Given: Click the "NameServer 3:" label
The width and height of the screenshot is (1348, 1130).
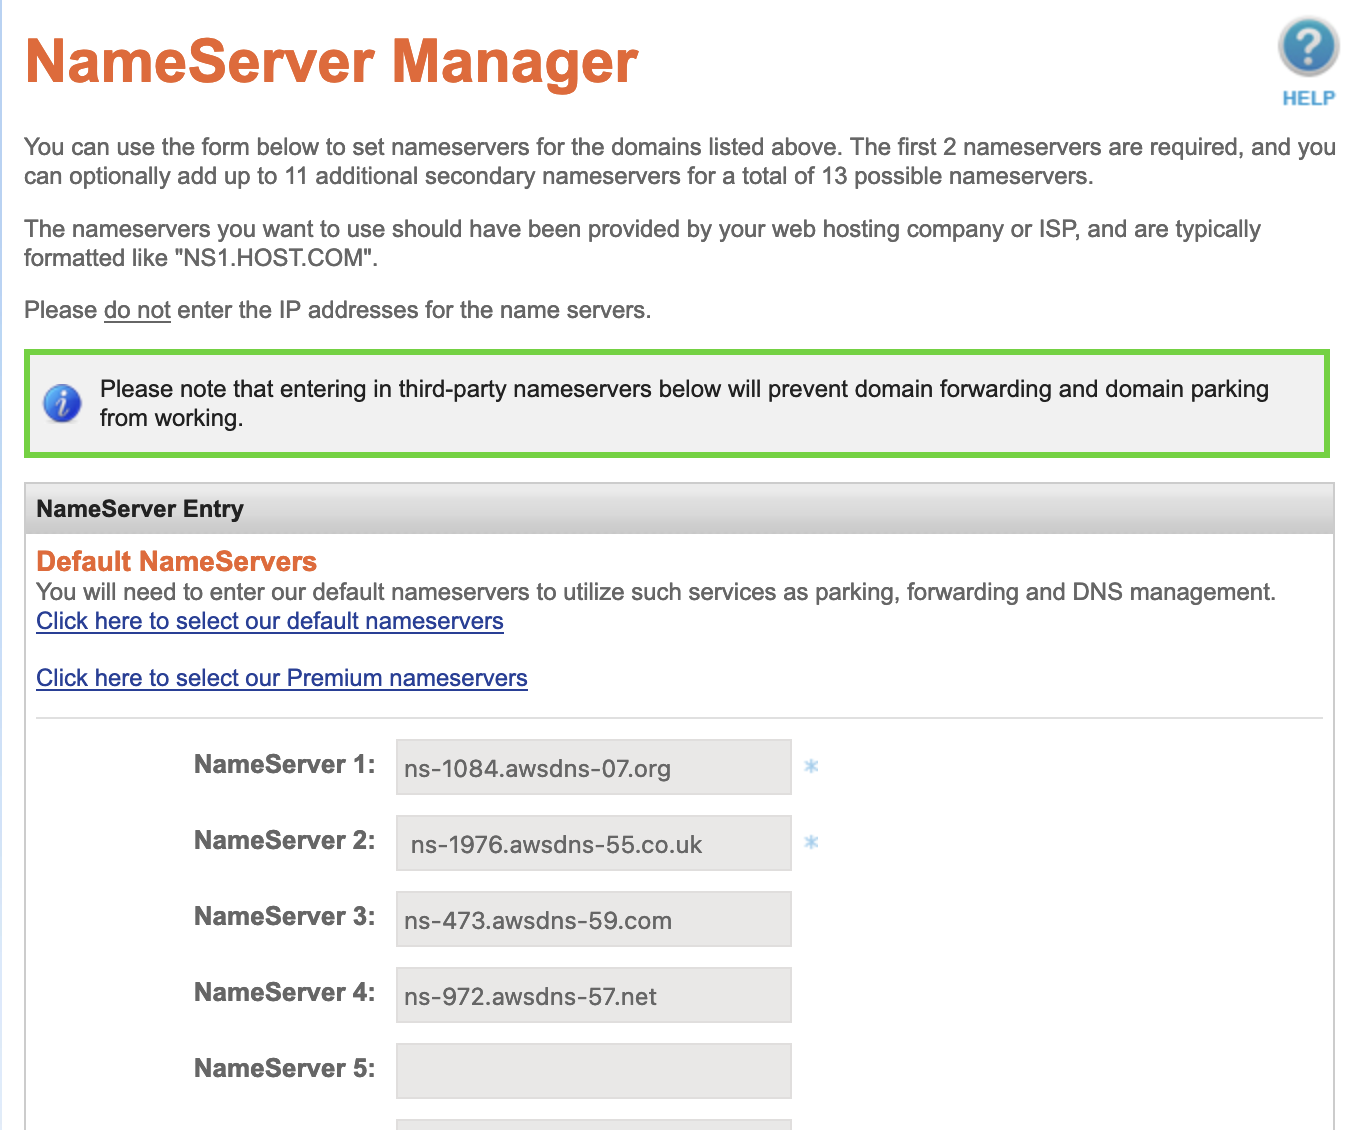Looking at the screenshot, I should pos(284,917).
